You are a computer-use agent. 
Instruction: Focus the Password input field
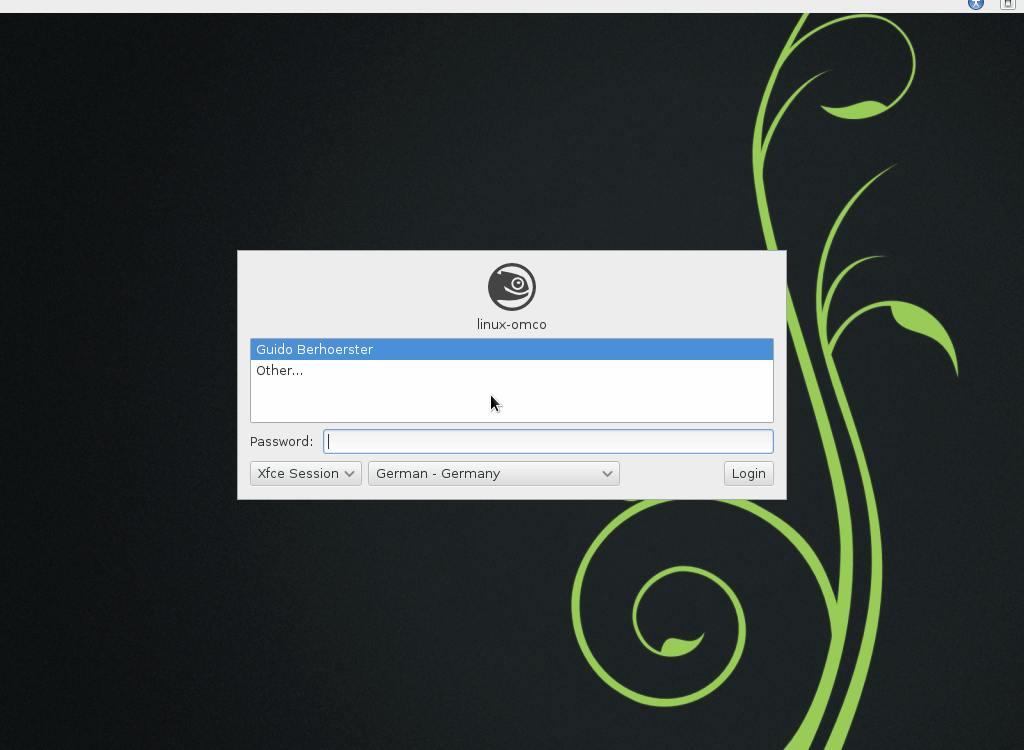coord(548,441)
